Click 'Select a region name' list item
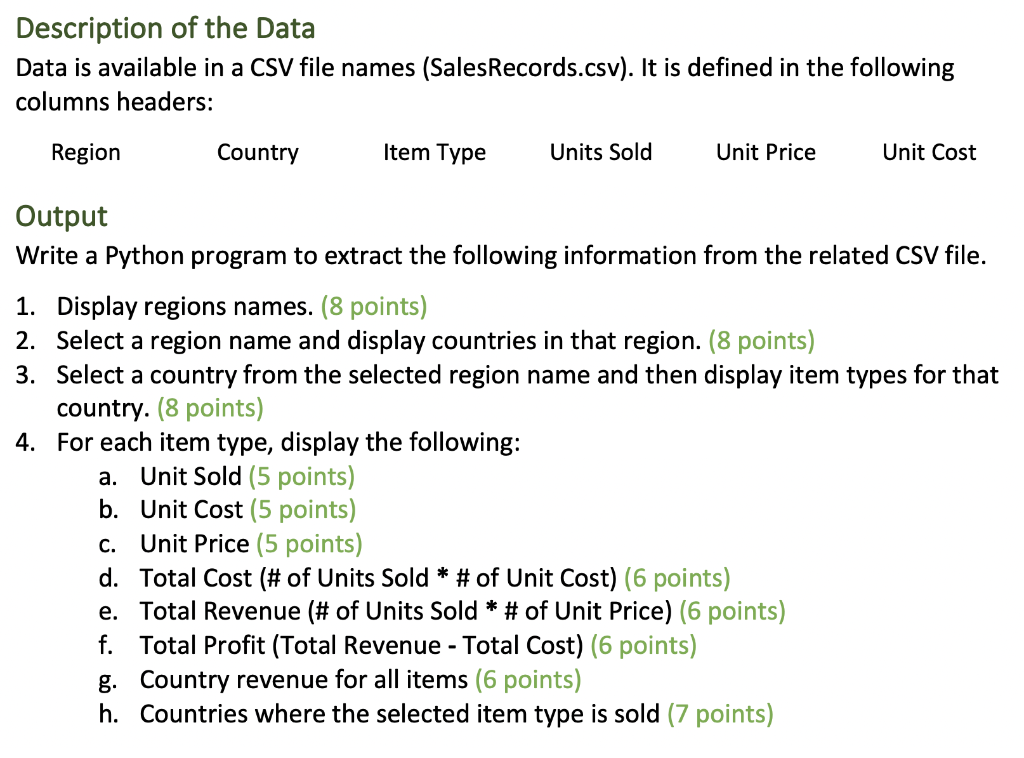The width and height of the screenshot is (1024, 758). tap(436, 341)
